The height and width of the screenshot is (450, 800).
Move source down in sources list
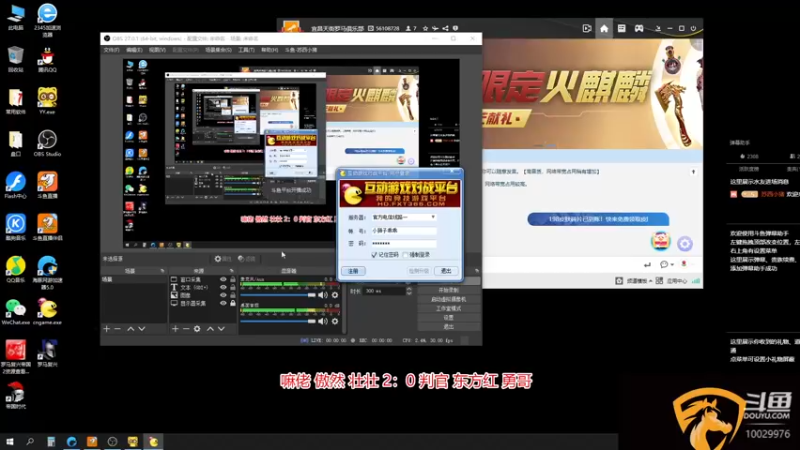221,329
